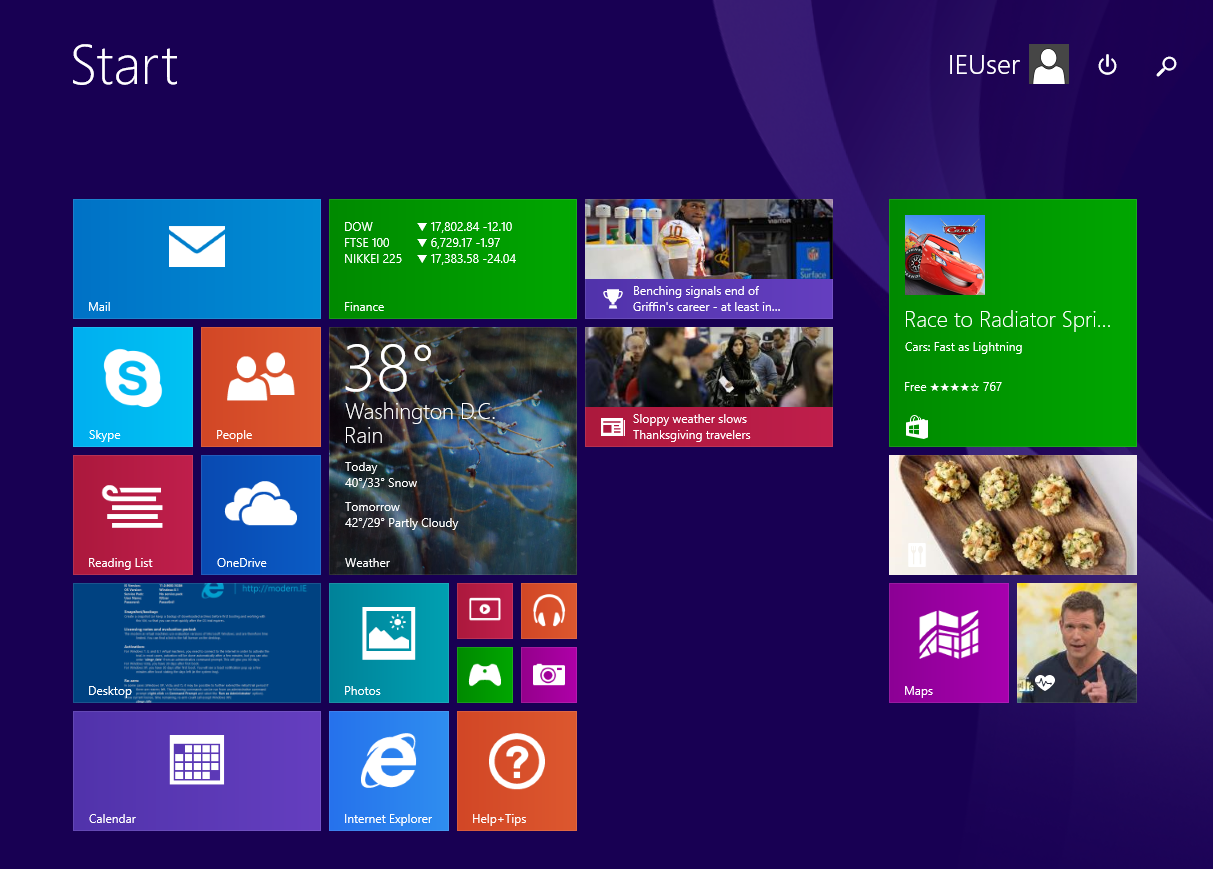Image resolution: width=1213 pixels, height=869 pixels.
Task: Open the Video app tile
Action: (484, 610)
